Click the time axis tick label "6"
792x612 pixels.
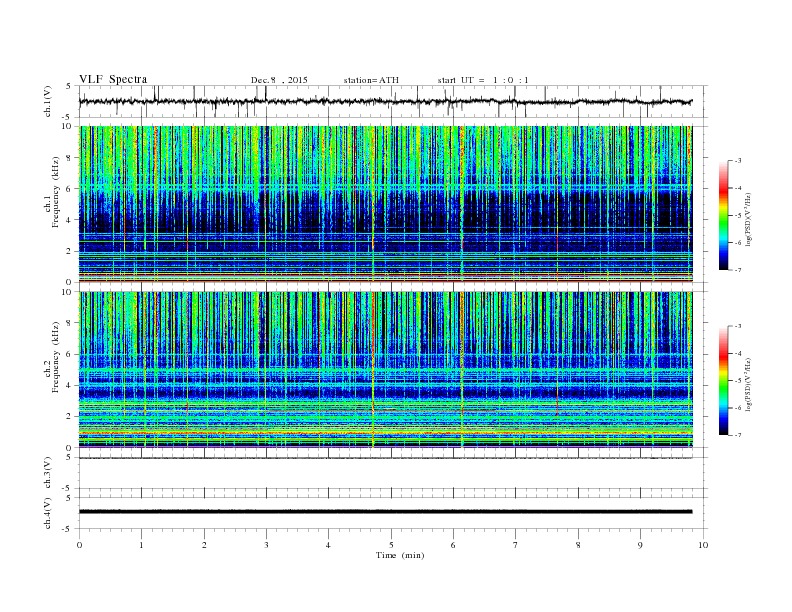[453, 545]
